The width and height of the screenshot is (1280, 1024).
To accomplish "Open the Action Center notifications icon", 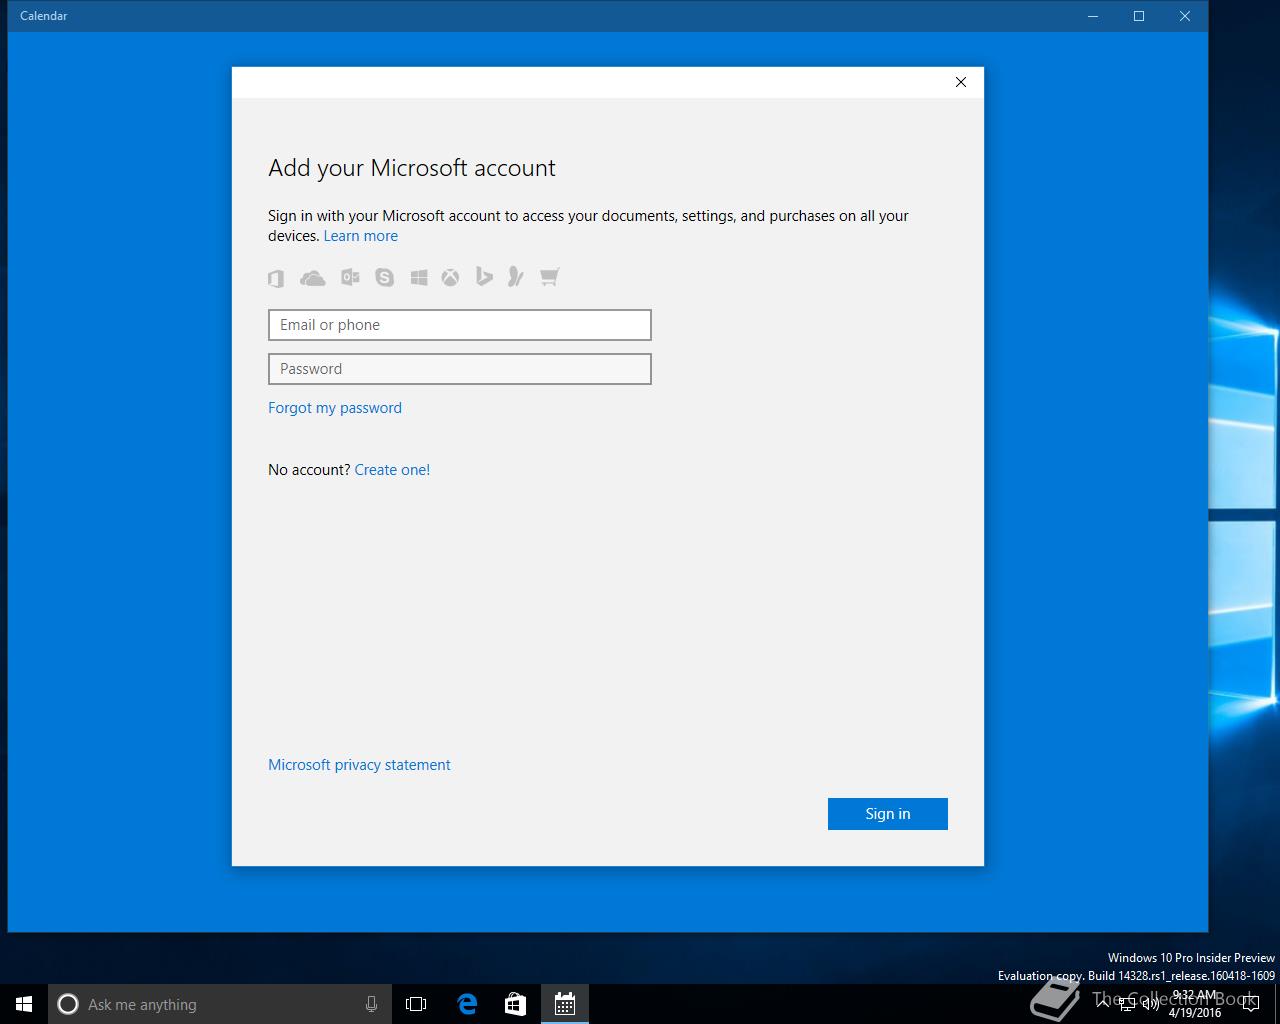I will [x=1251, y=1004].
